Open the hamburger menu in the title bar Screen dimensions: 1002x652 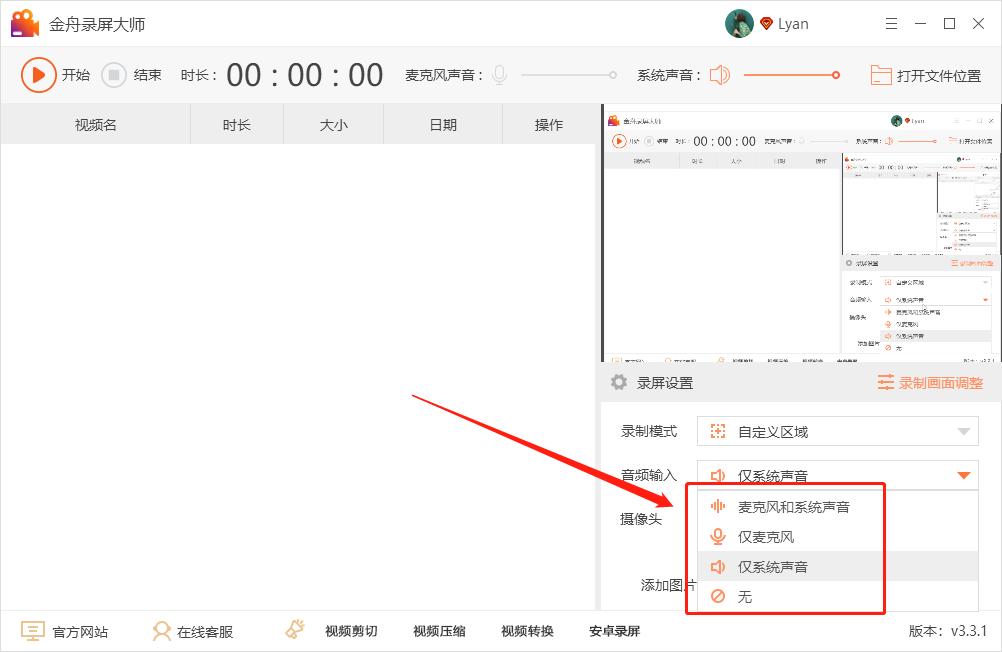coord(891,22)
